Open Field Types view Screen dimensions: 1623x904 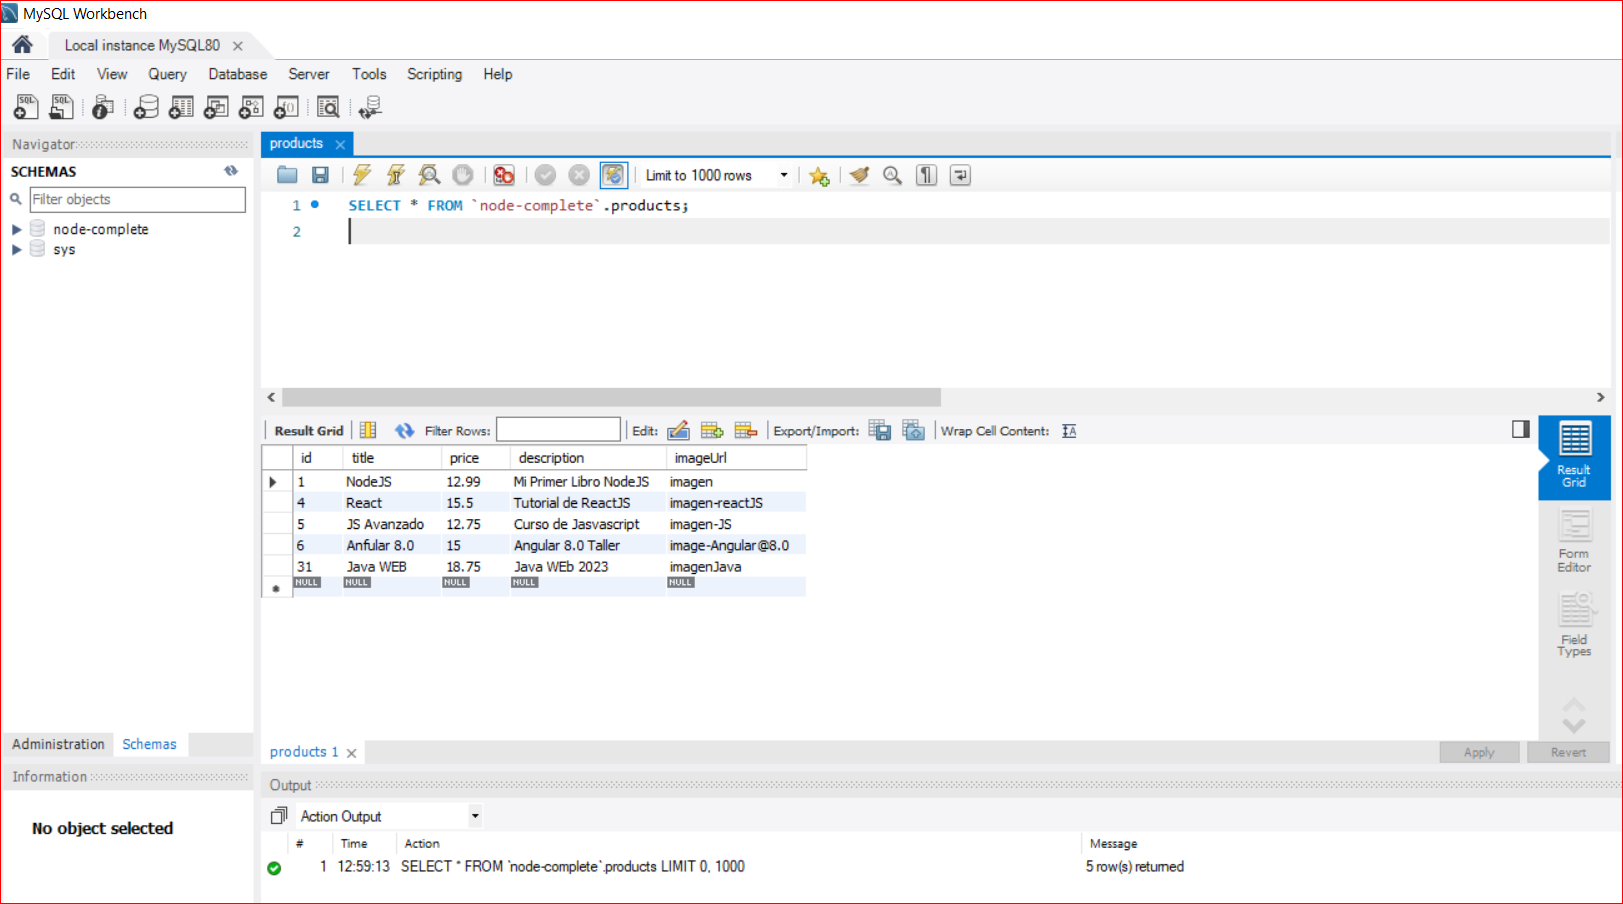[1574, 625]
